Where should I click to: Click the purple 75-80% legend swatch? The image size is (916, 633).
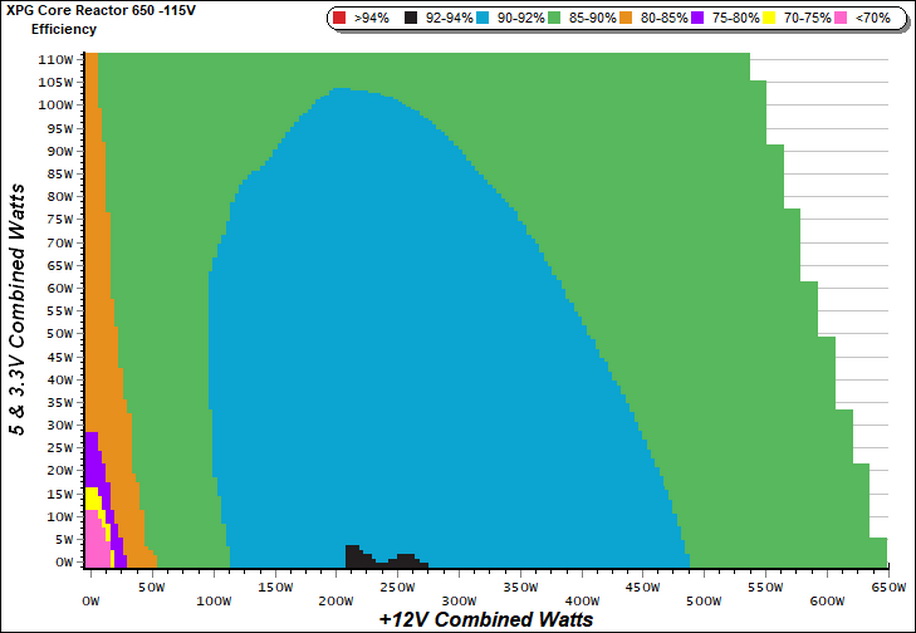pos(698,18)
